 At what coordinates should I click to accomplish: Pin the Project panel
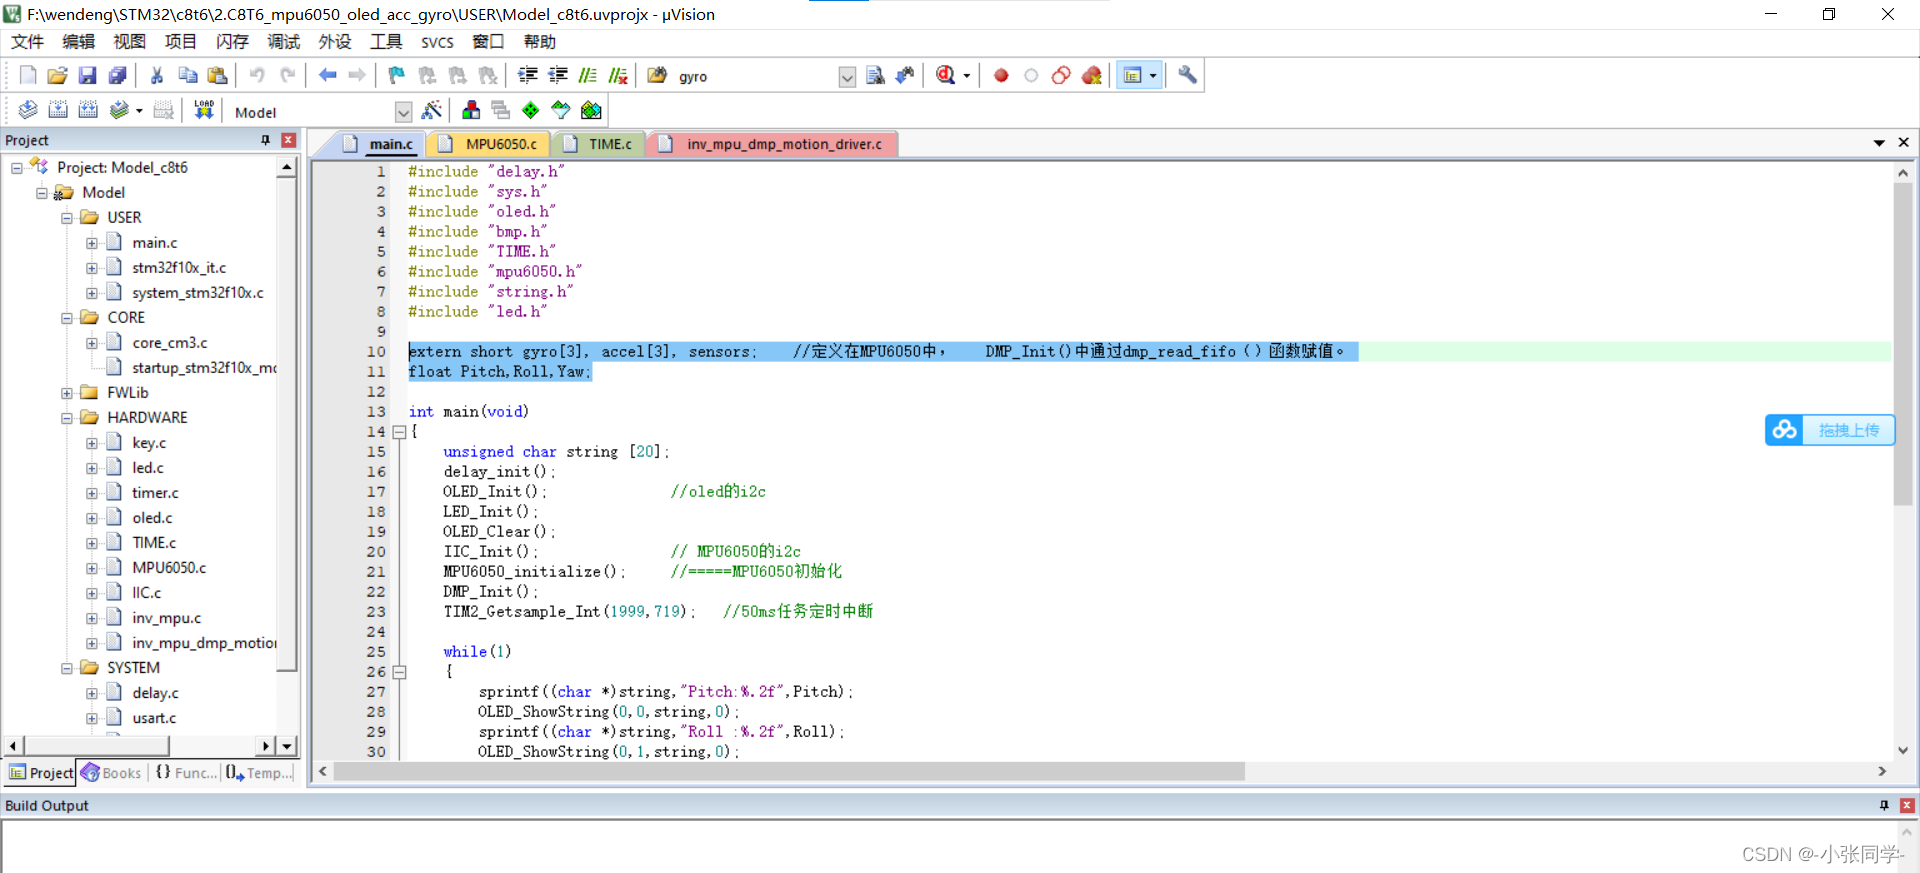(265, 140)
